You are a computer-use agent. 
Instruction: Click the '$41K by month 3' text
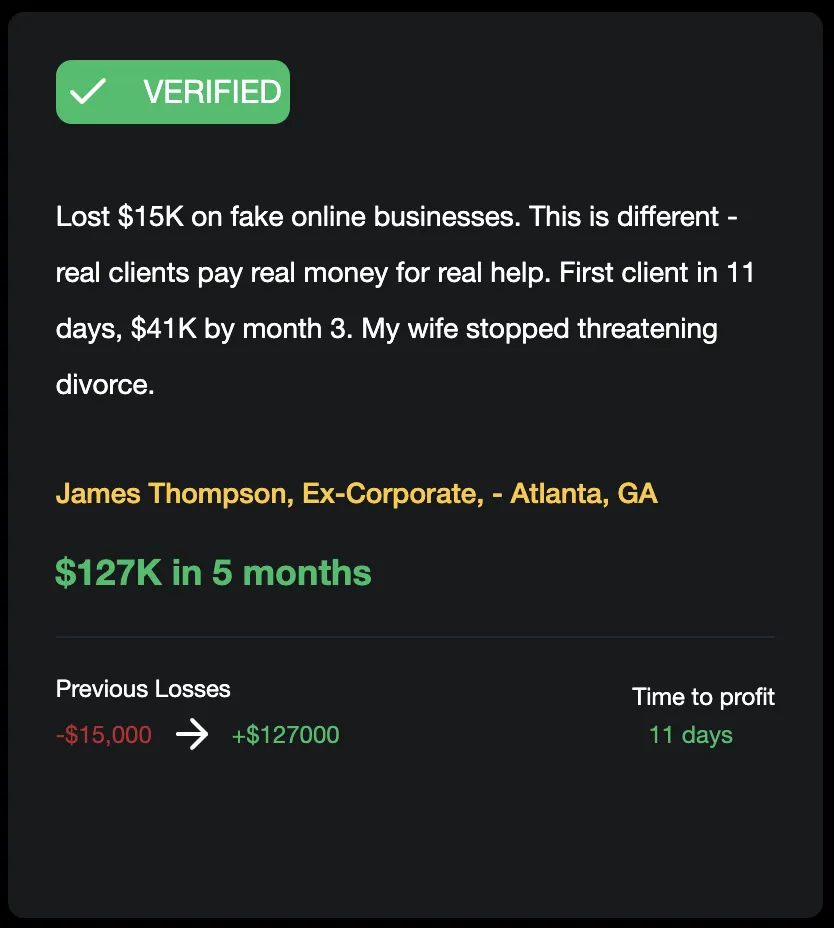tap(239, 328)
